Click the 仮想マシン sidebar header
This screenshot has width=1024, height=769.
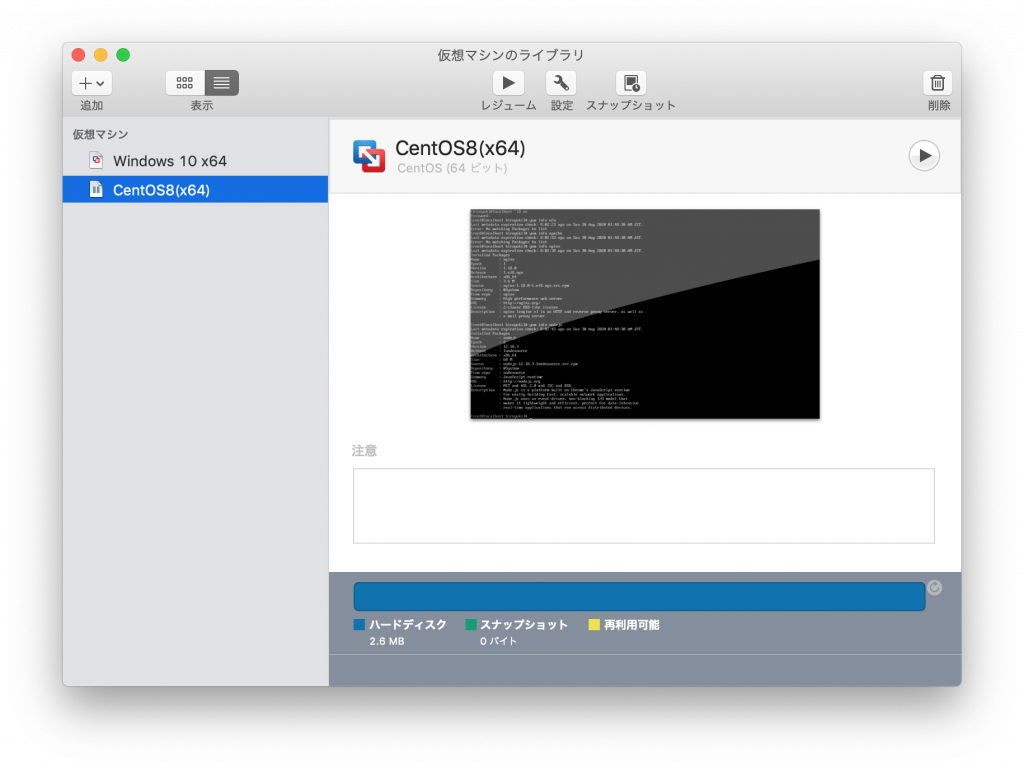pos(100,134)
